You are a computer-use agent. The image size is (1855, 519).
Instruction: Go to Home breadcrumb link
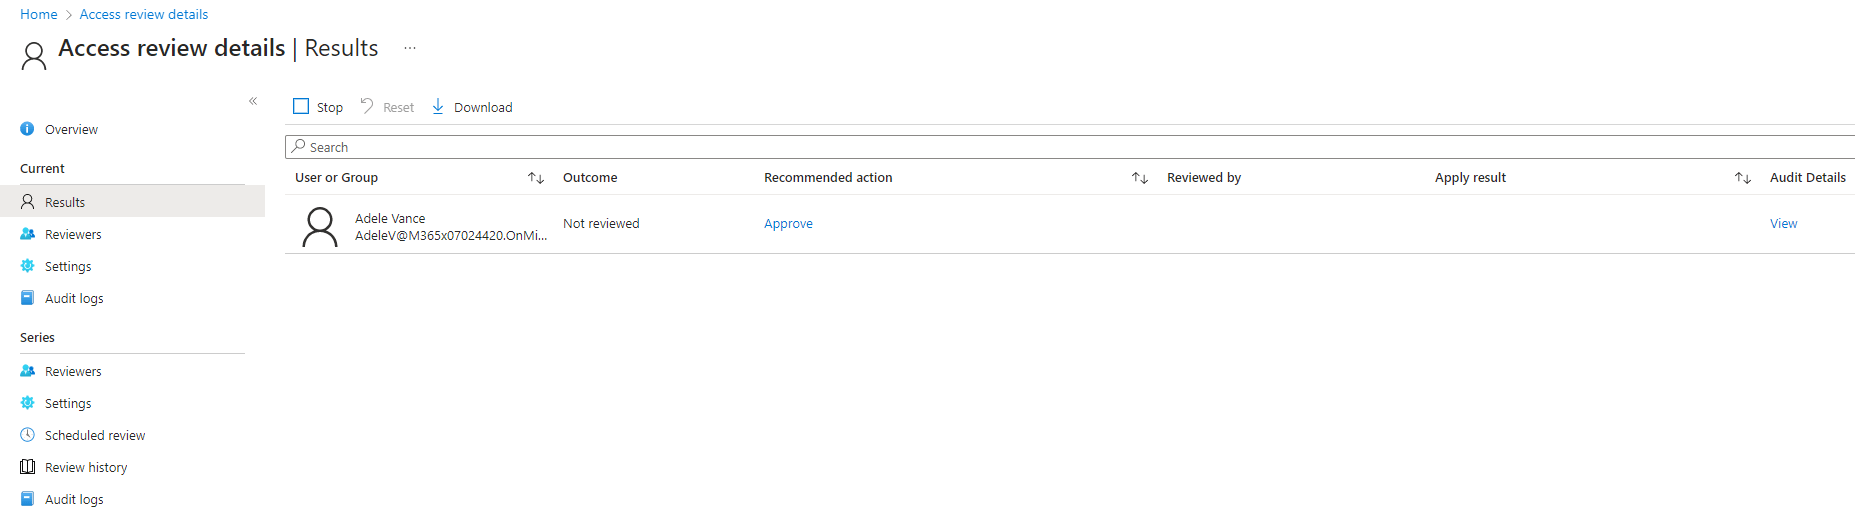(39, 14)
